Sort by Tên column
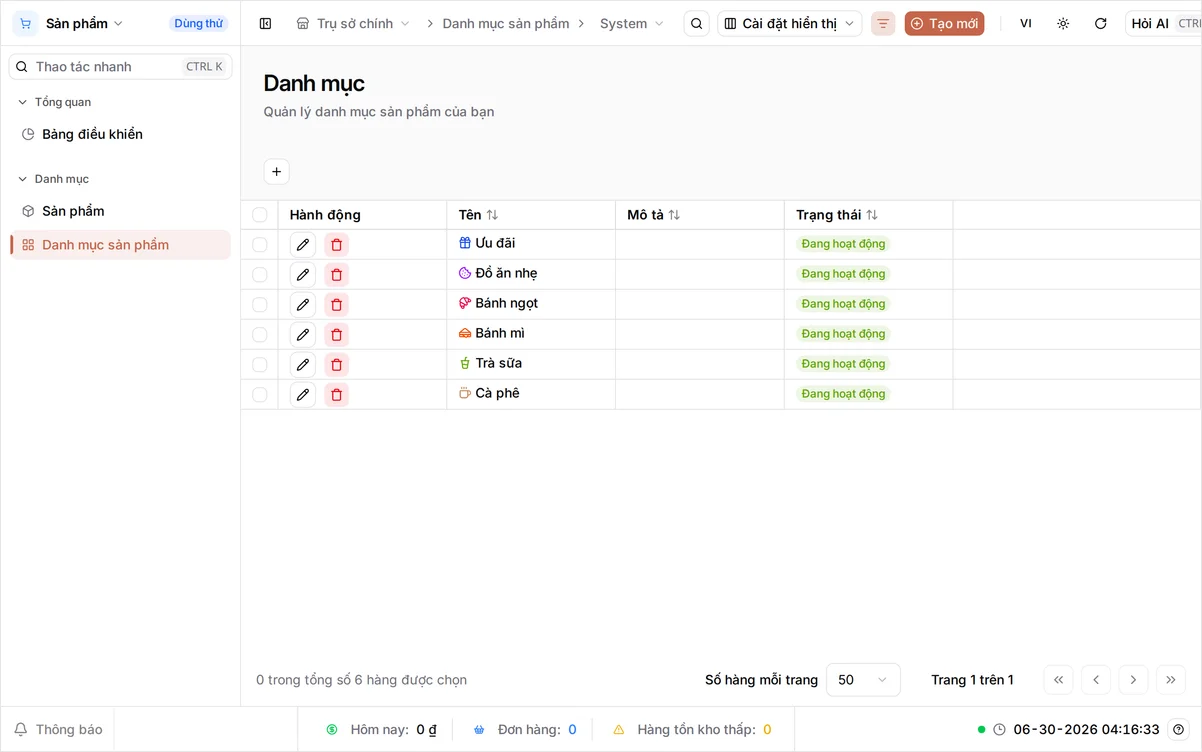The width and height of the screenshot is (1202, 752). pos(478,215)
